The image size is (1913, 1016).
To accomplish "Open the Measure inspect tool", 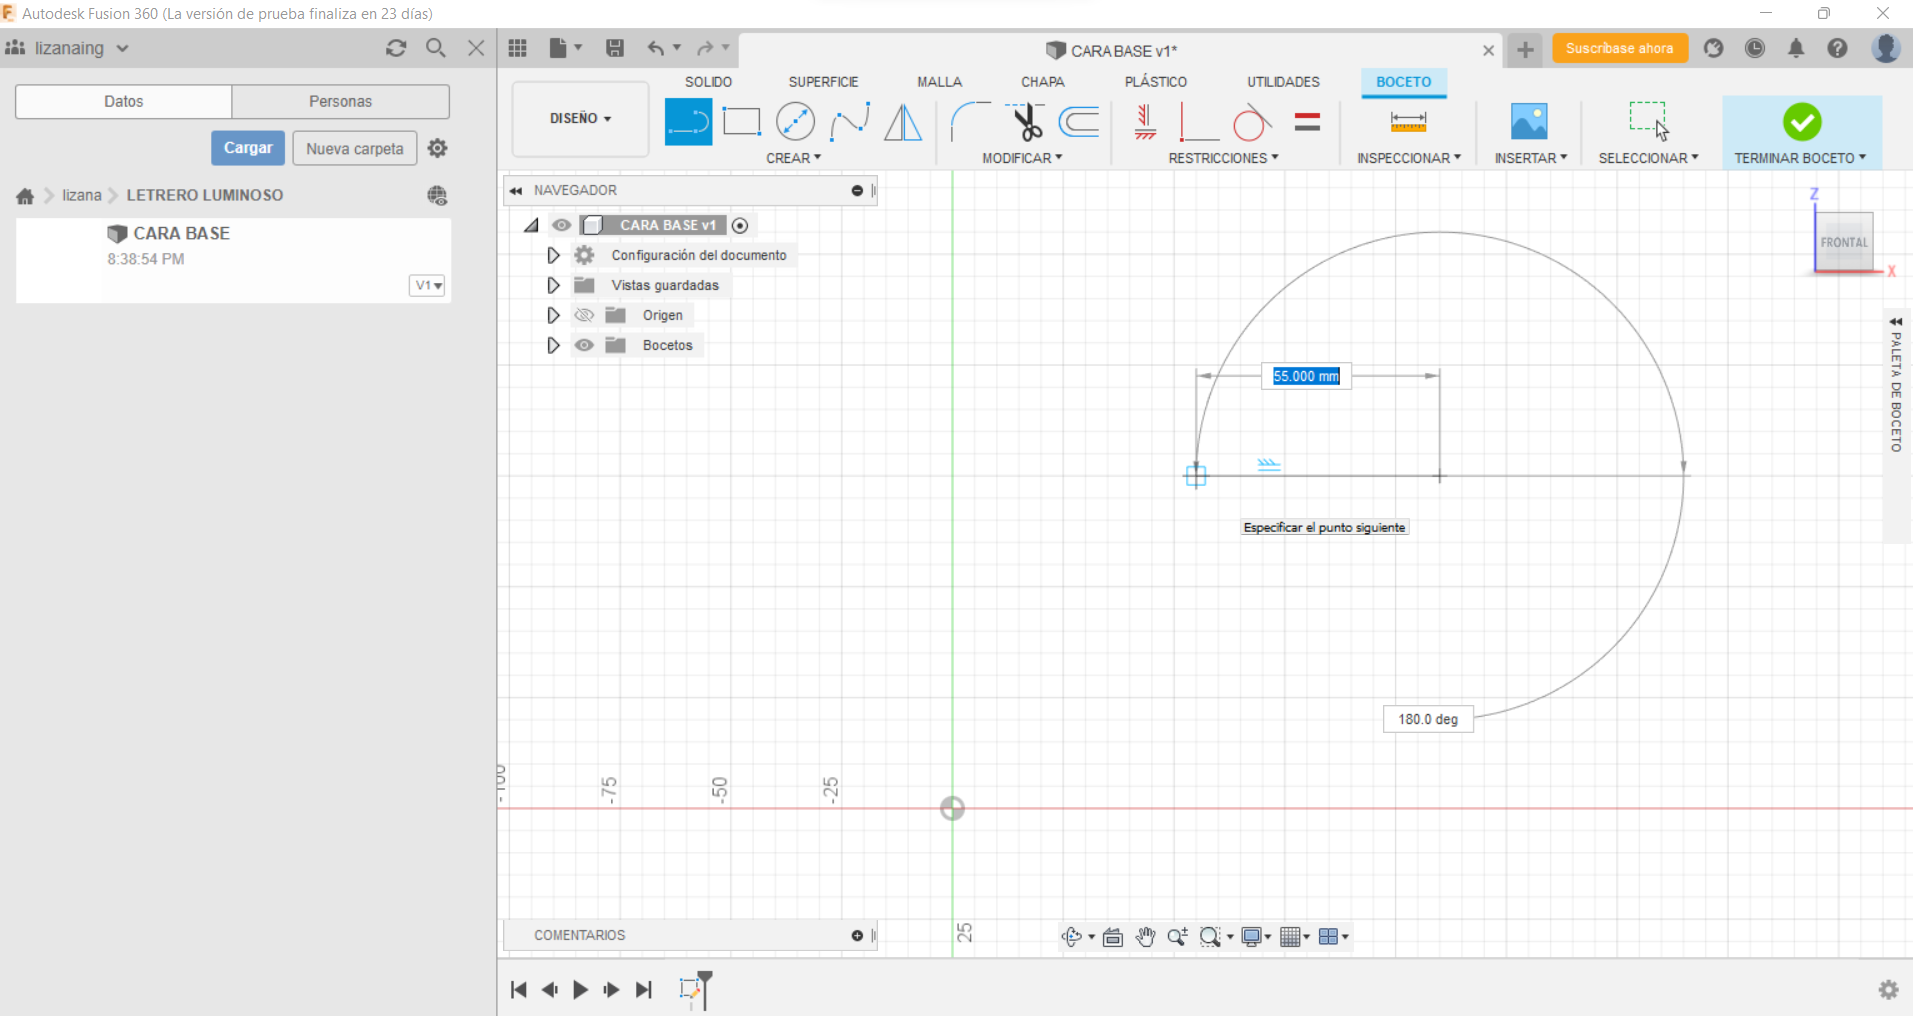I will [1408, 122].
